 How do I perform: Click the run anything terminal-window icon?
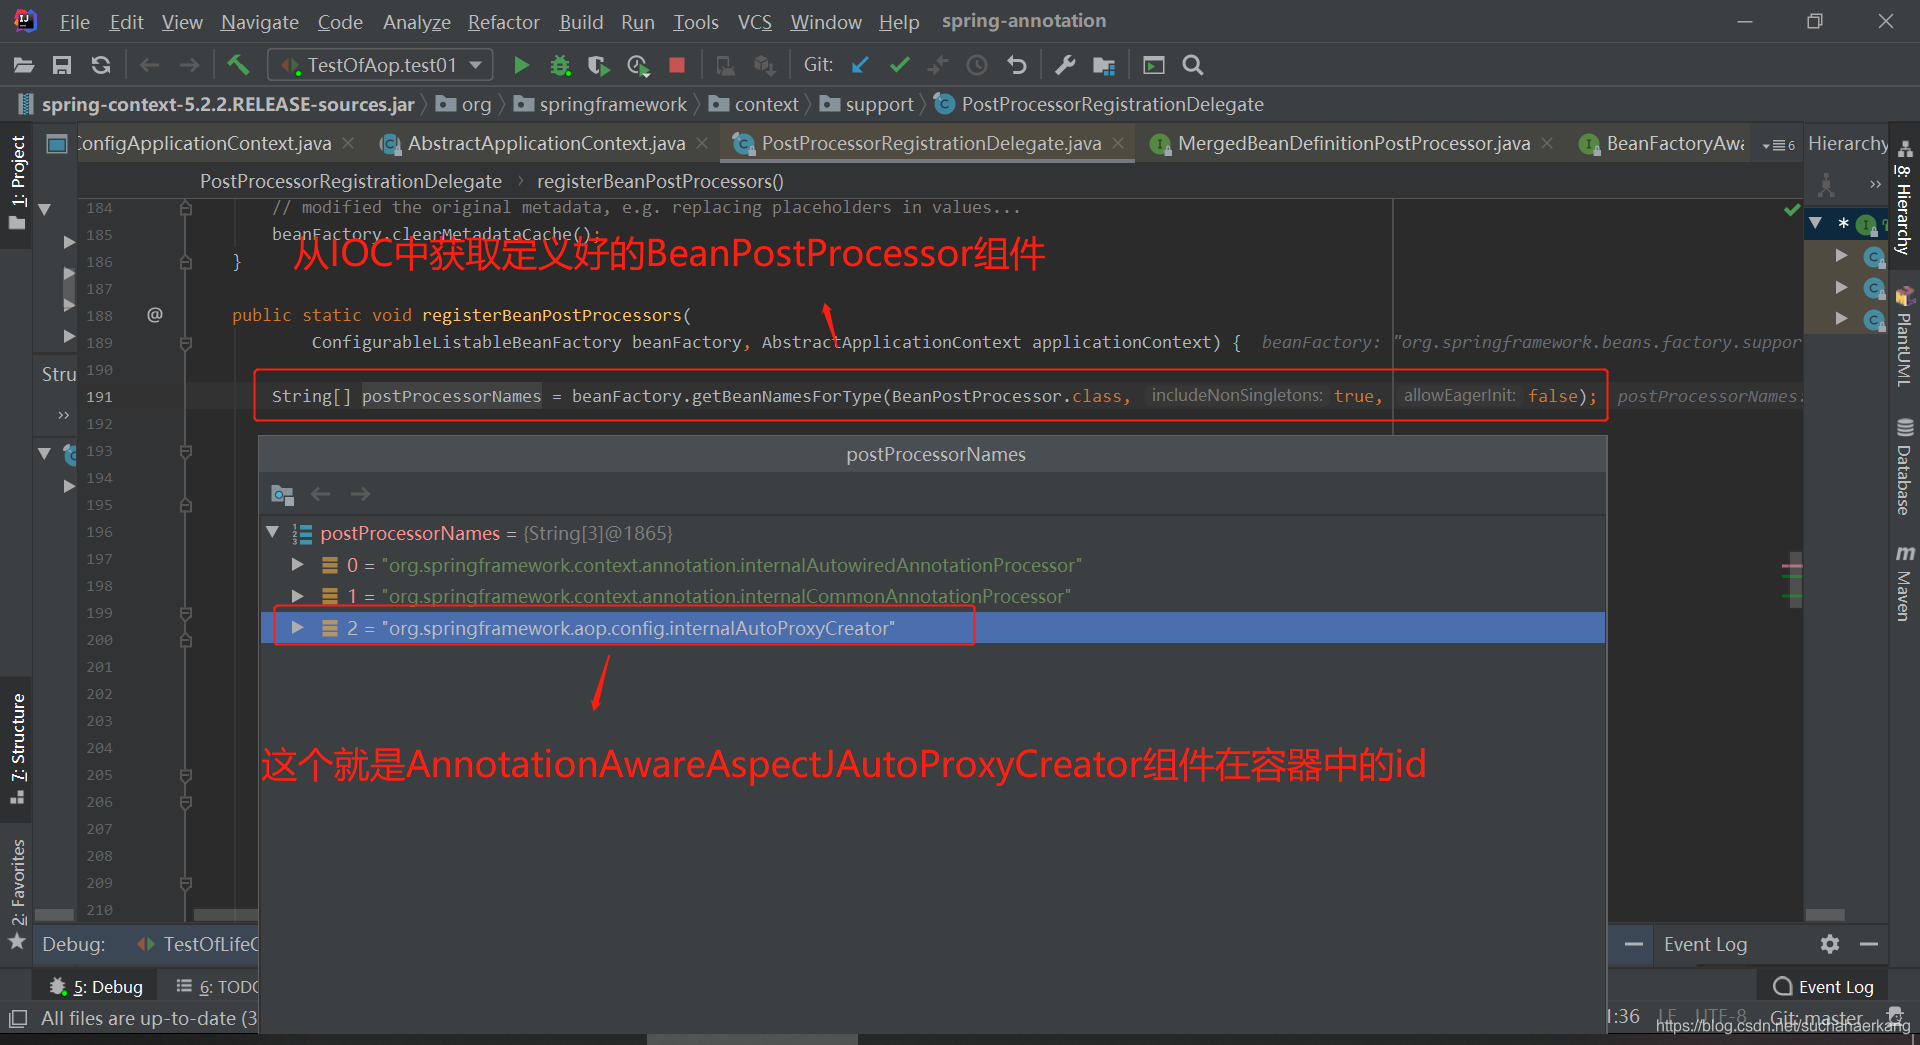pos(1153,65)
